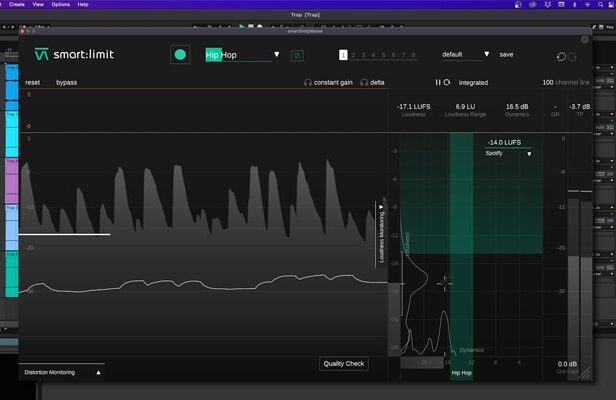Click the 100 channel link value
The image size is (616, 400).
[x=548, y=83]
